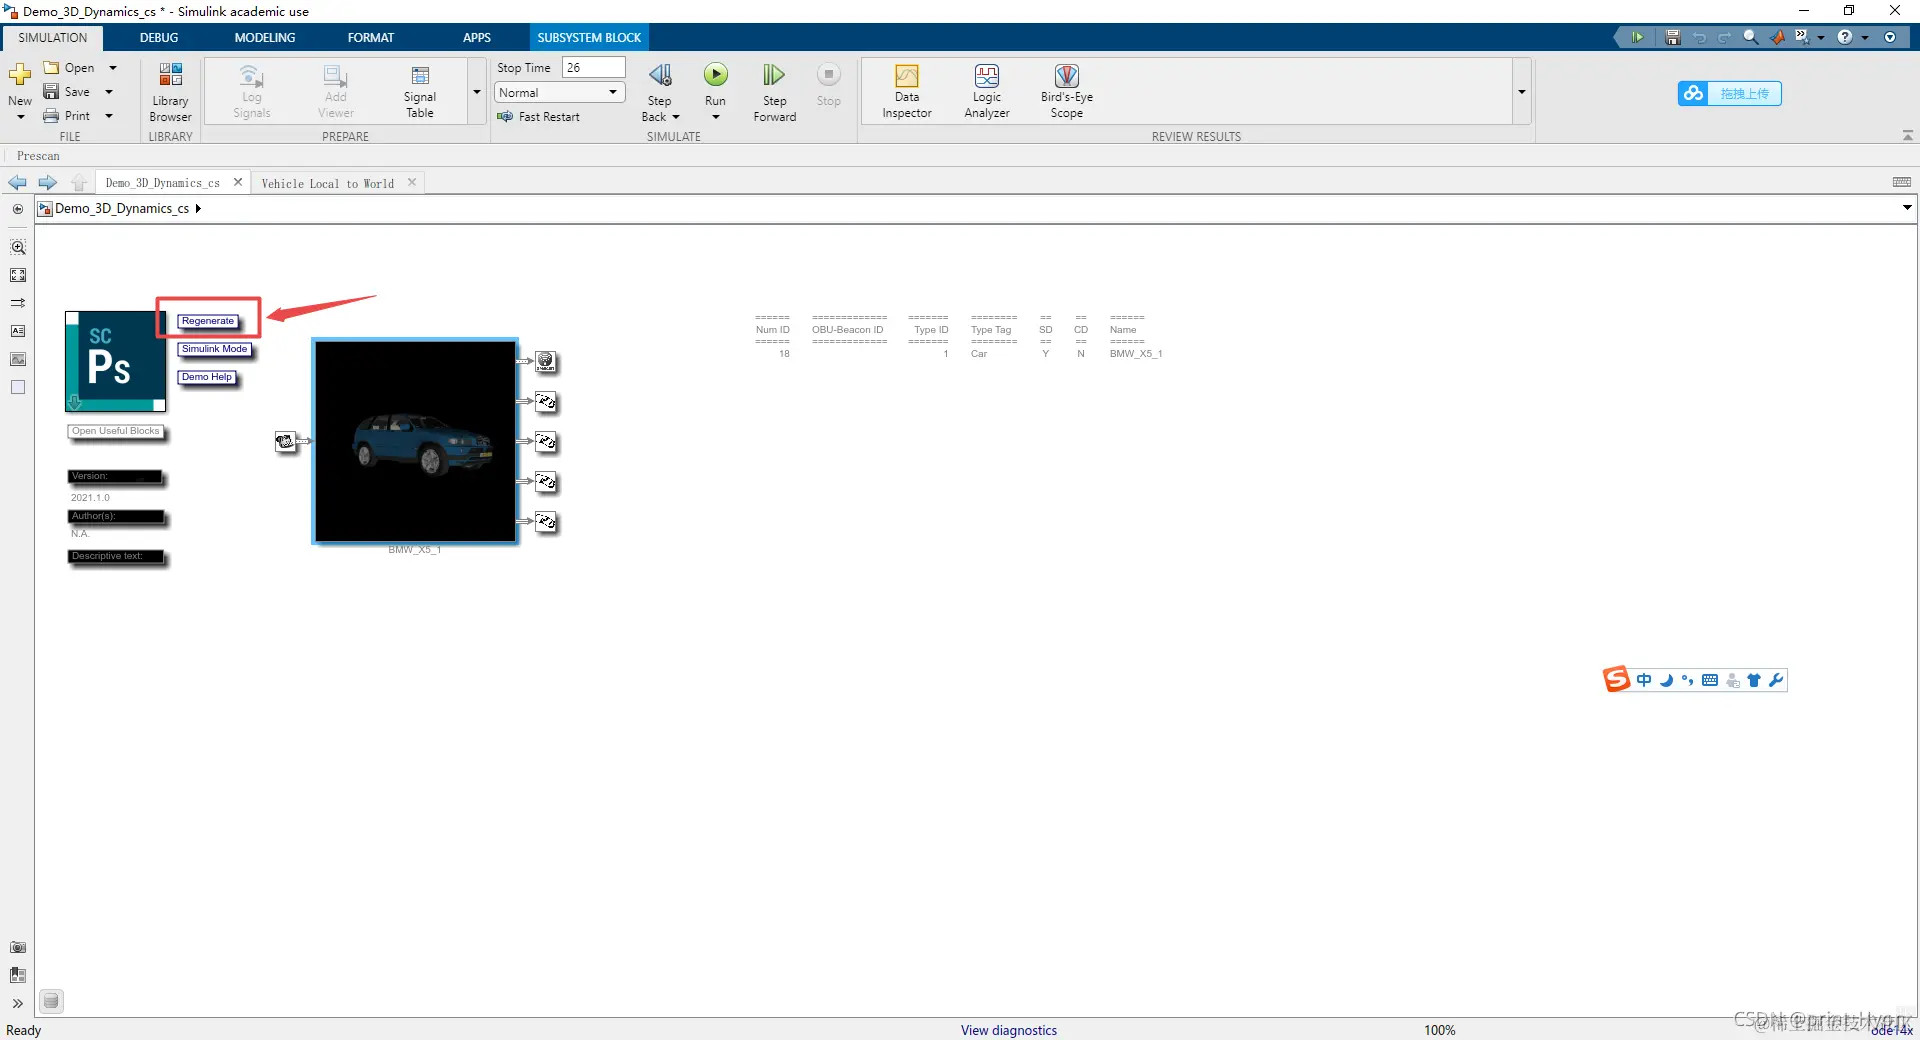
Task: Open the Open dropdown arrow
Action: point(112,68)
